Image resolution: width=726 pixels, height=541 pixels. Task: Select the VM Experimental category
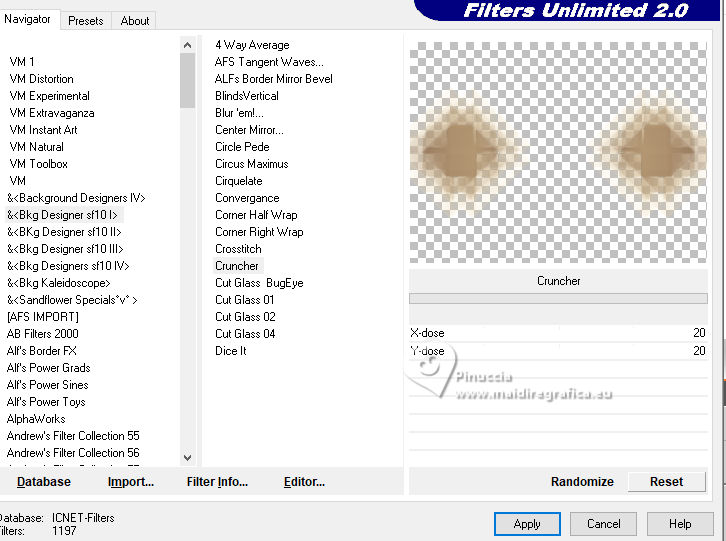point(49,96)
